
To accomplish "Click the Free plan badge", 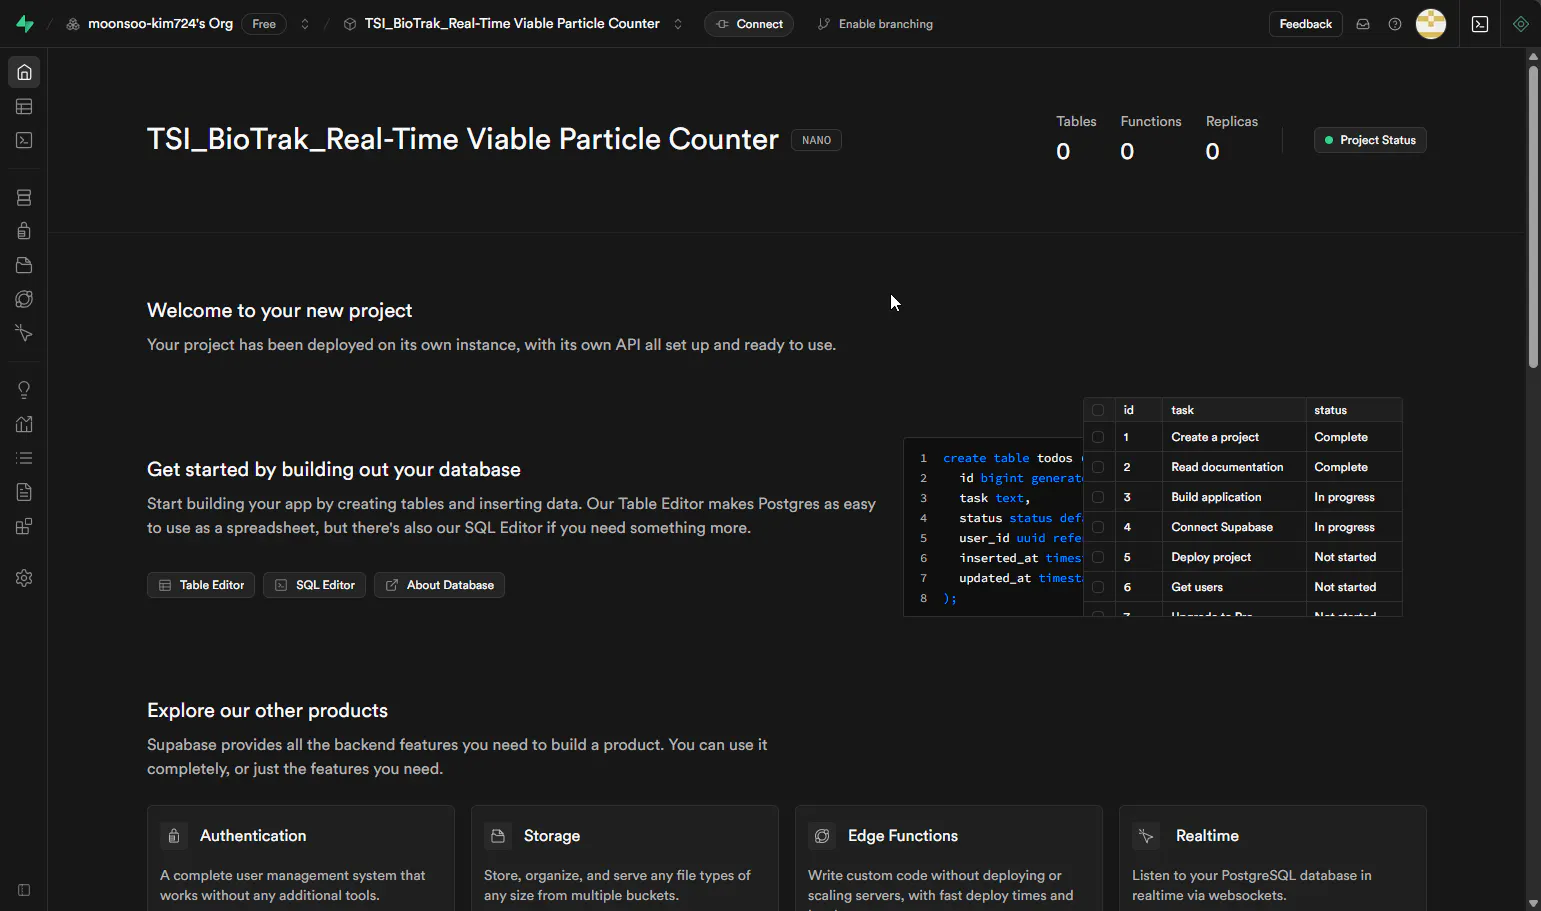I will (264, 24).
